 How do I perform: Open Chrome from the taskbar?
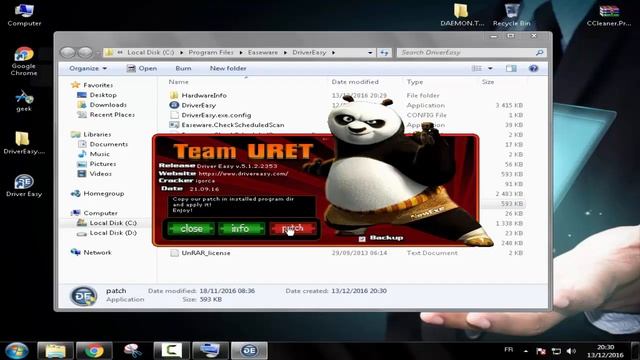(94, 351)
